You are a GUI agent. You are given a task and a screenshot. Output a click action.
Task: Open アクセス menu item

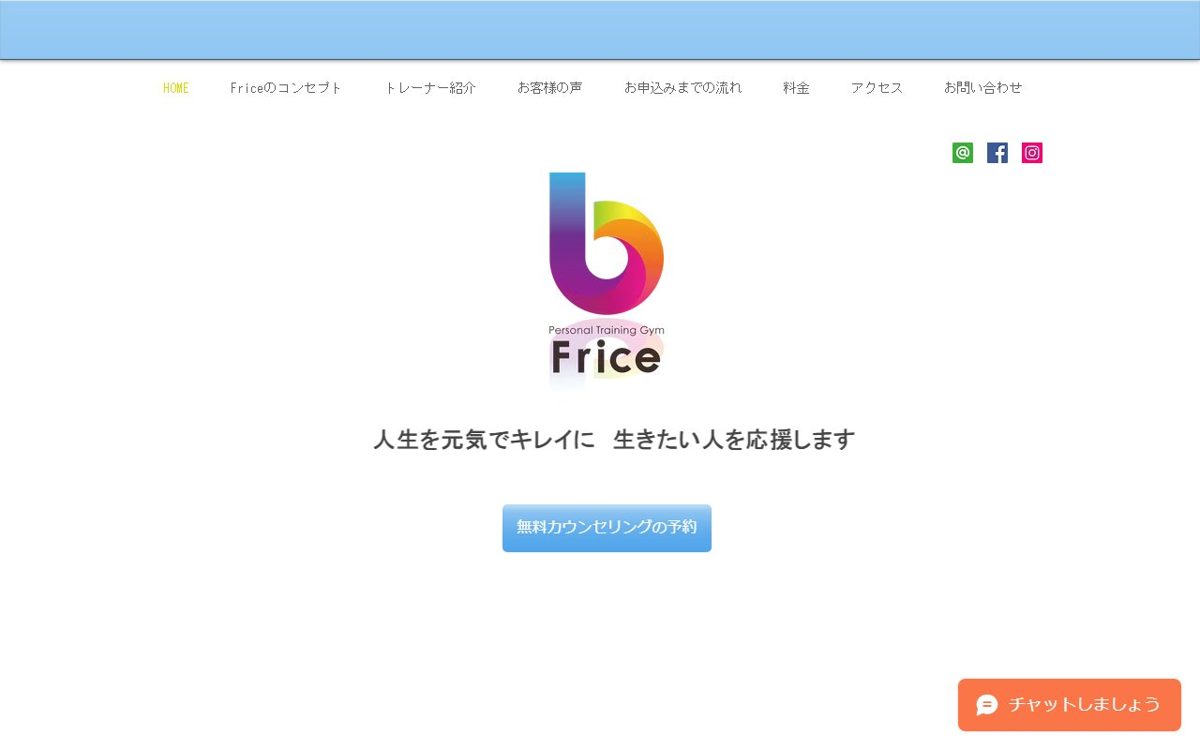[x=877, y=88]
